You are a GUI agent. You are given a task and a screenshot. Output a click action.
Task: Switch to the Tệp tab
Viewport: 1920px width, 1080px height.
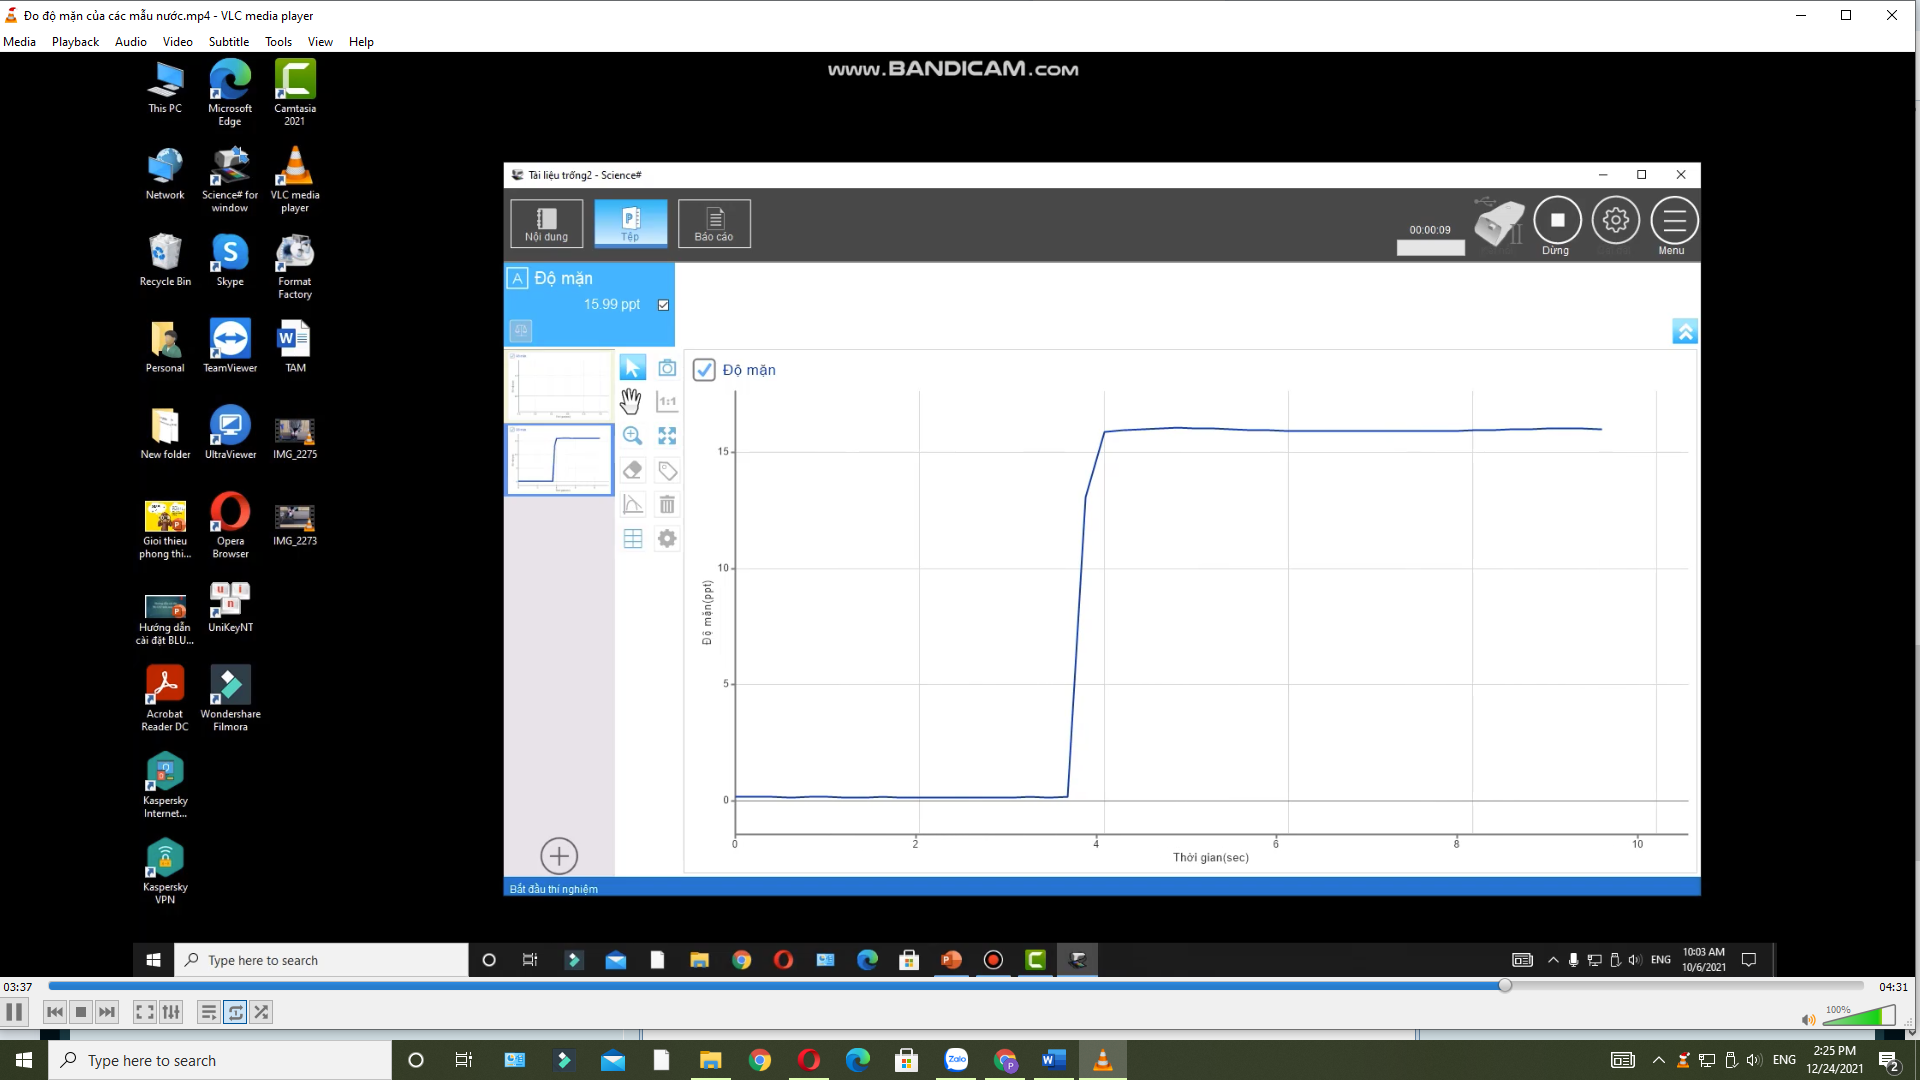point(630,223)
